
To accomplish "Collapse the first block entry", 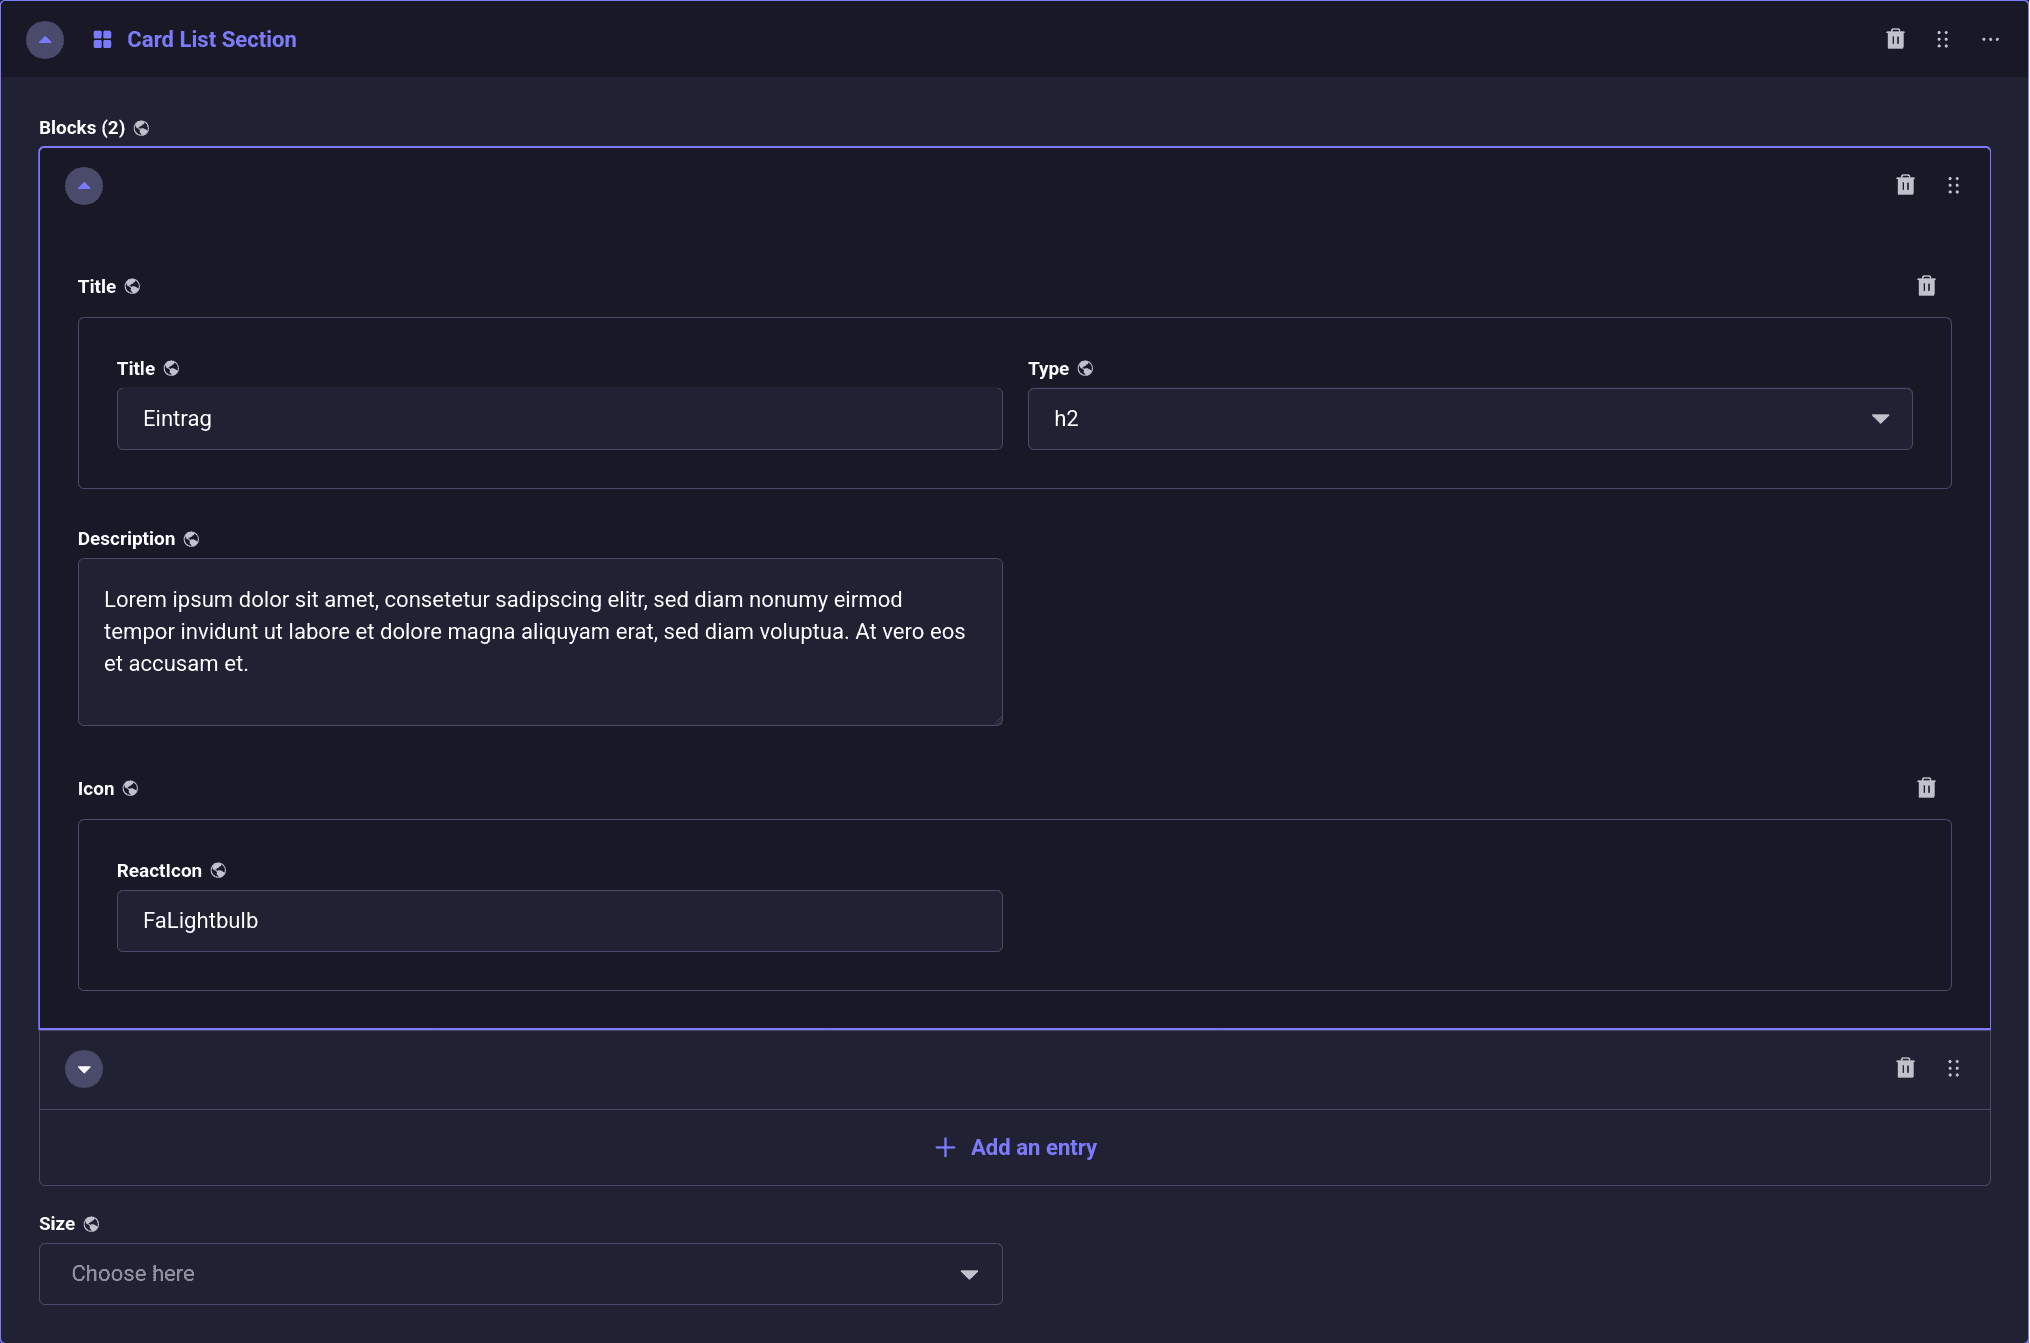I will pos(84,186).
